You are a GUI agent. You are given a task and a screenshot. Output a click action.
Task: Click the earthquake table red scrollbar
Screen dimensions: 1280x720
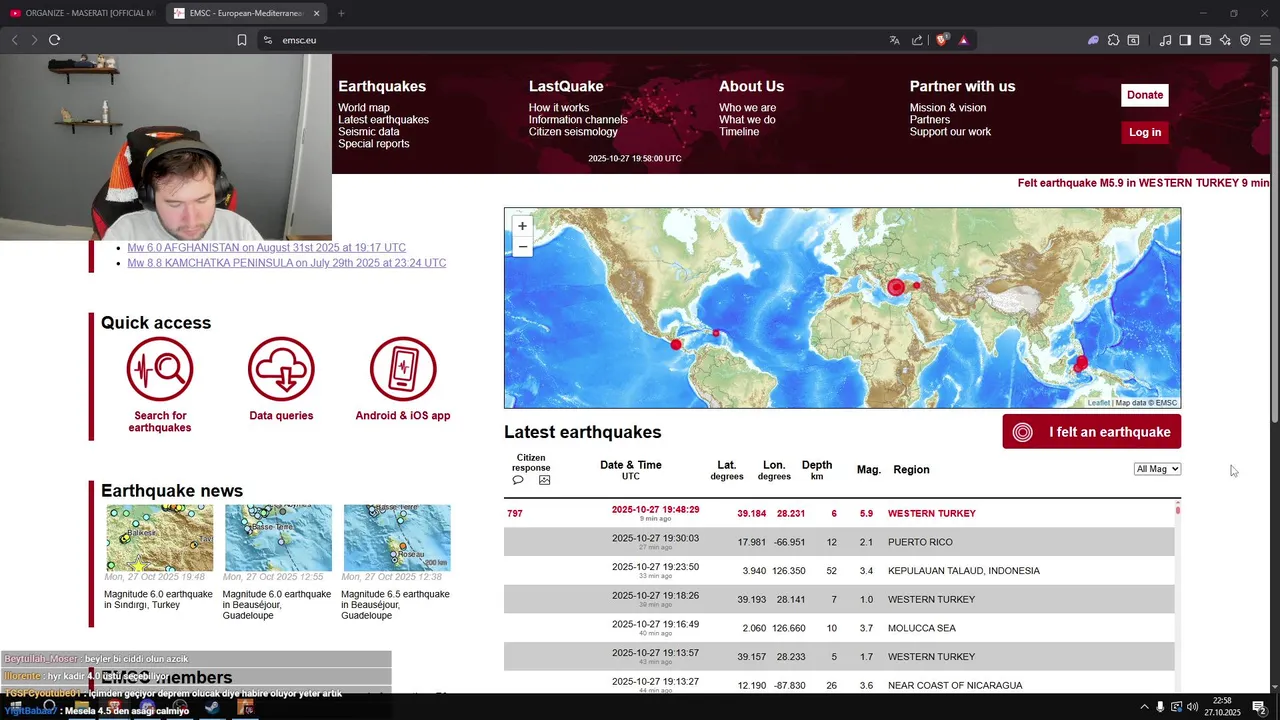coord(1178,510)
